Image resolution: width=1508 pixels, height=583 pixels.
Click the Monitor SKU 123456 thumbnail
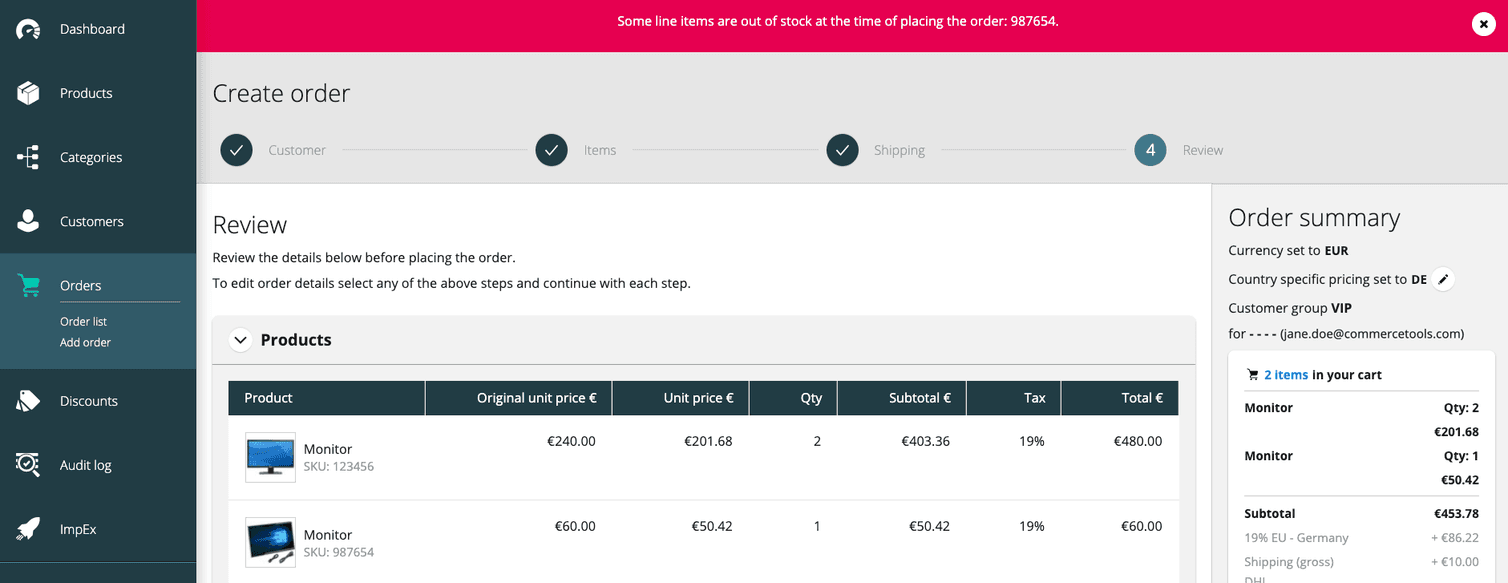(x=269, y=457)
